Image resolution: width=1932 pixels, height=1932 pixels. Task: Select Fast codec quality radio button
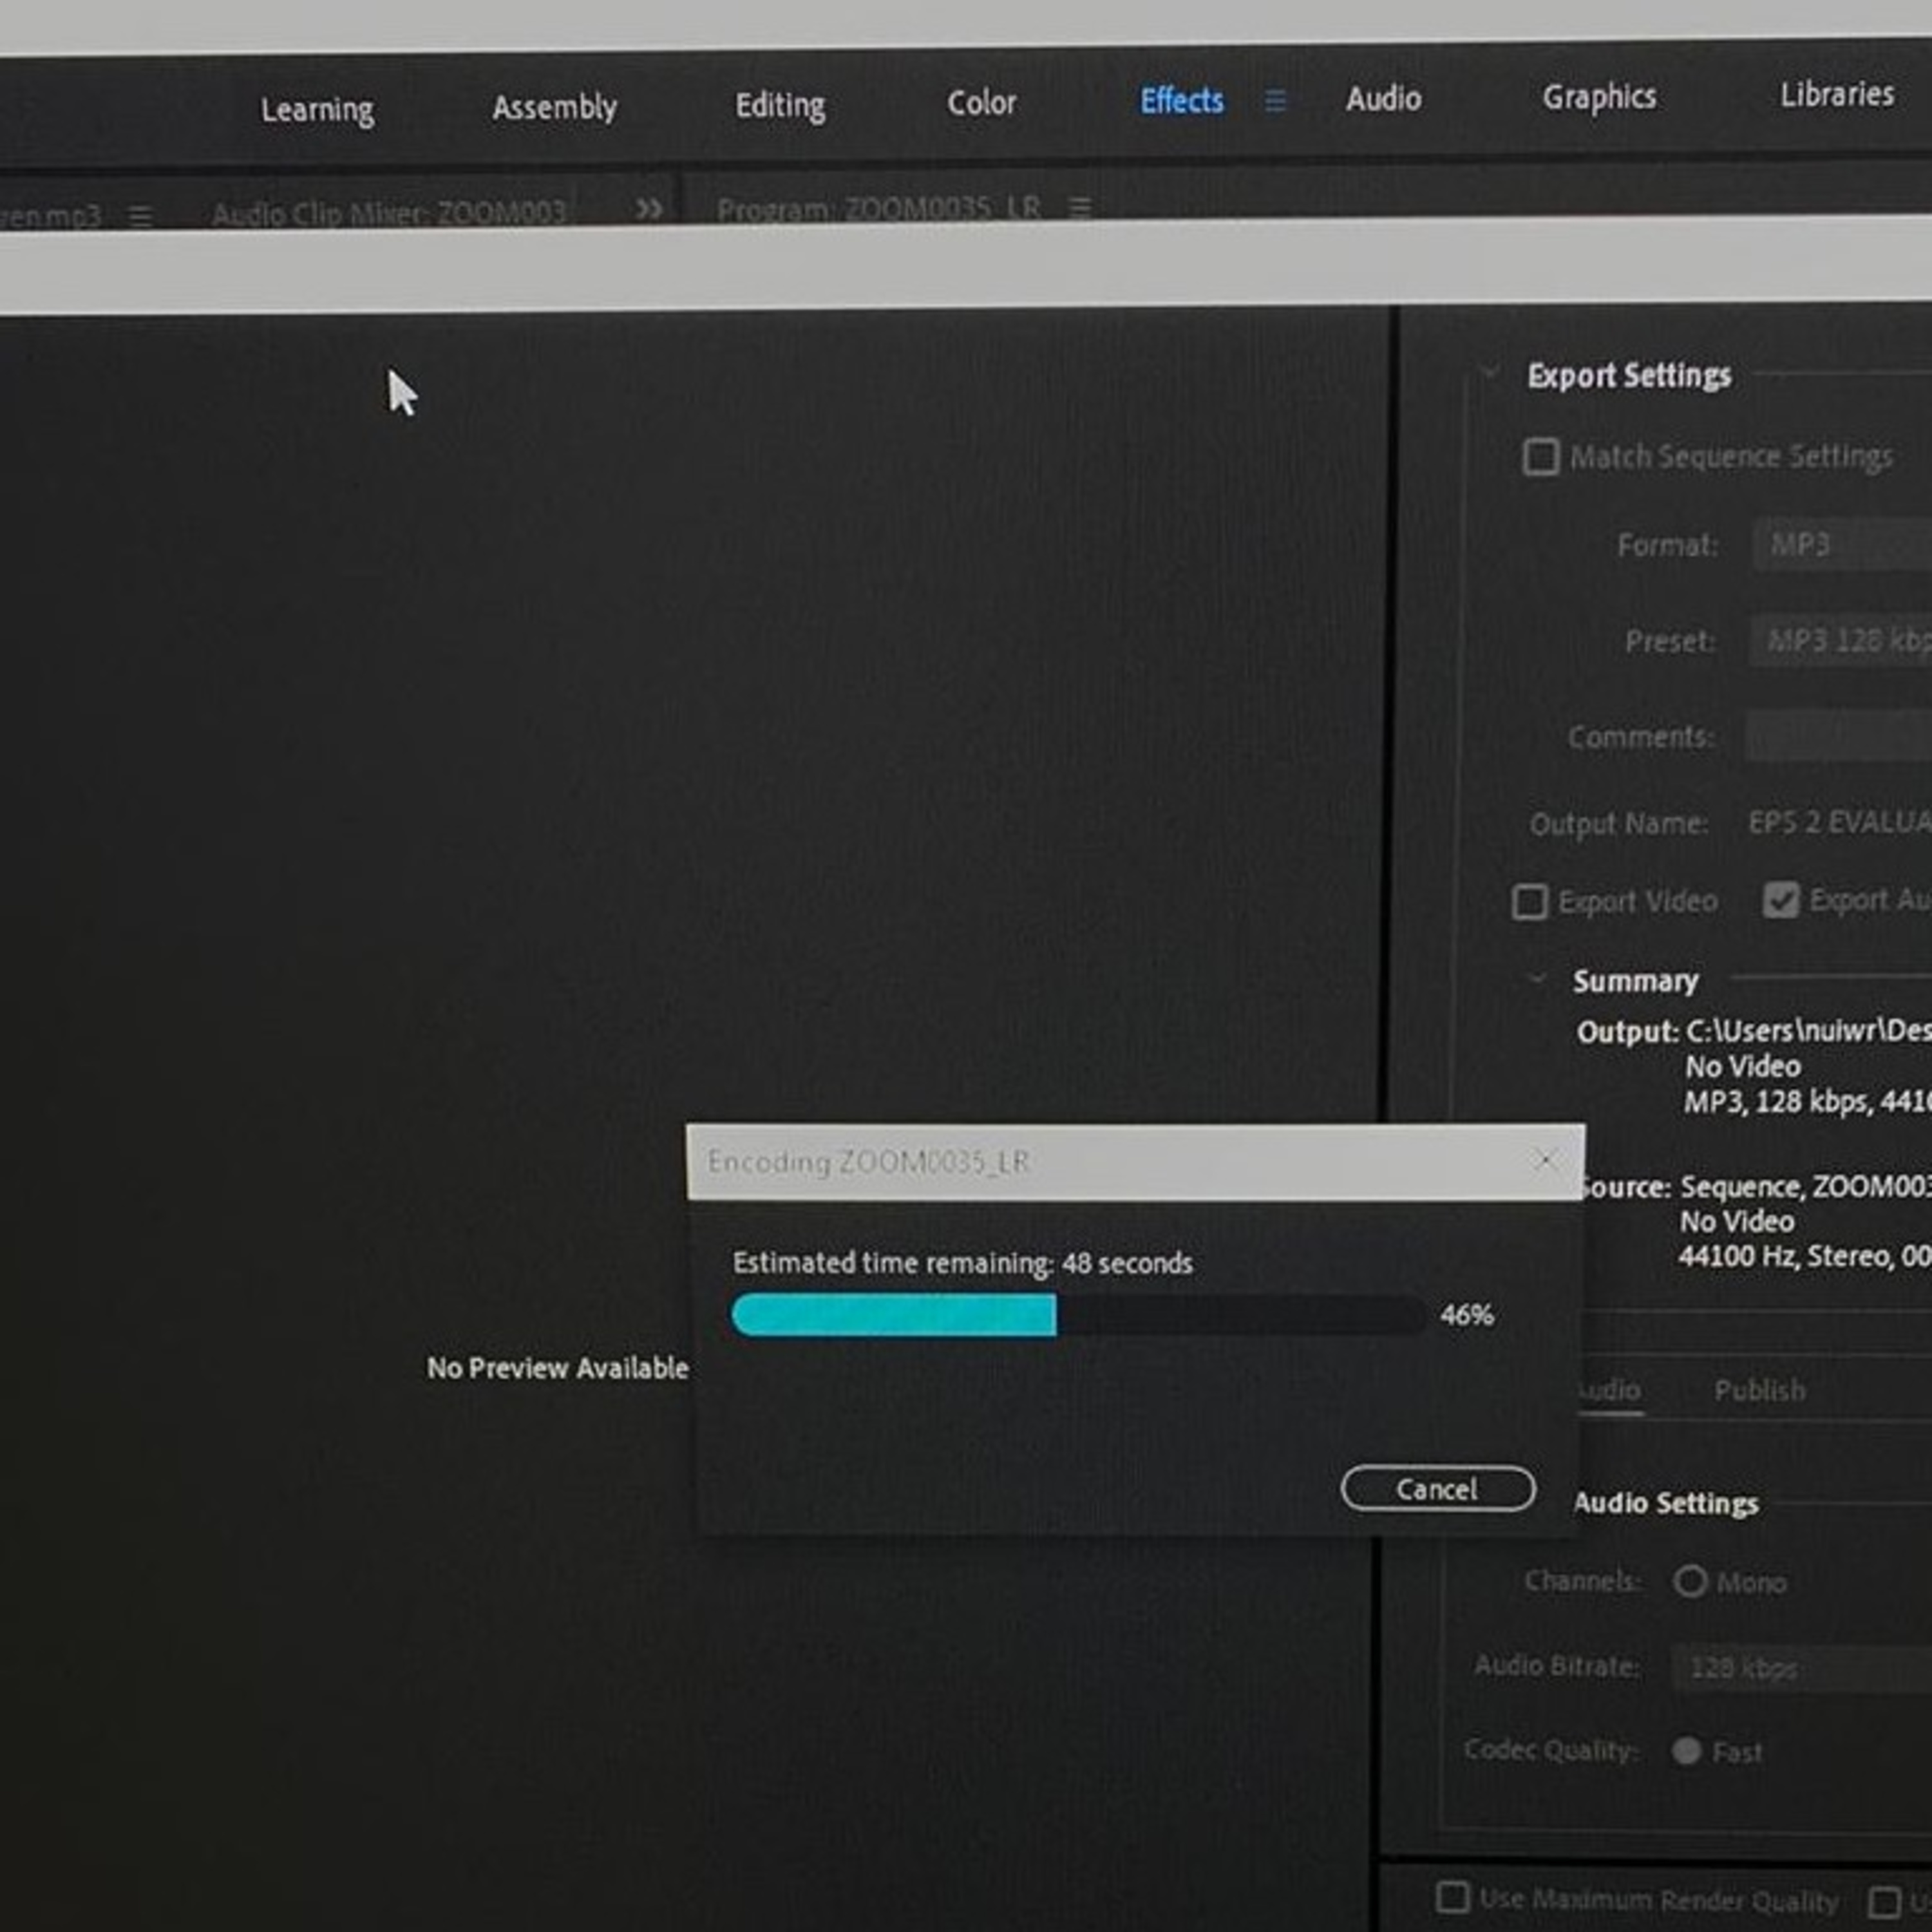1686,1751
